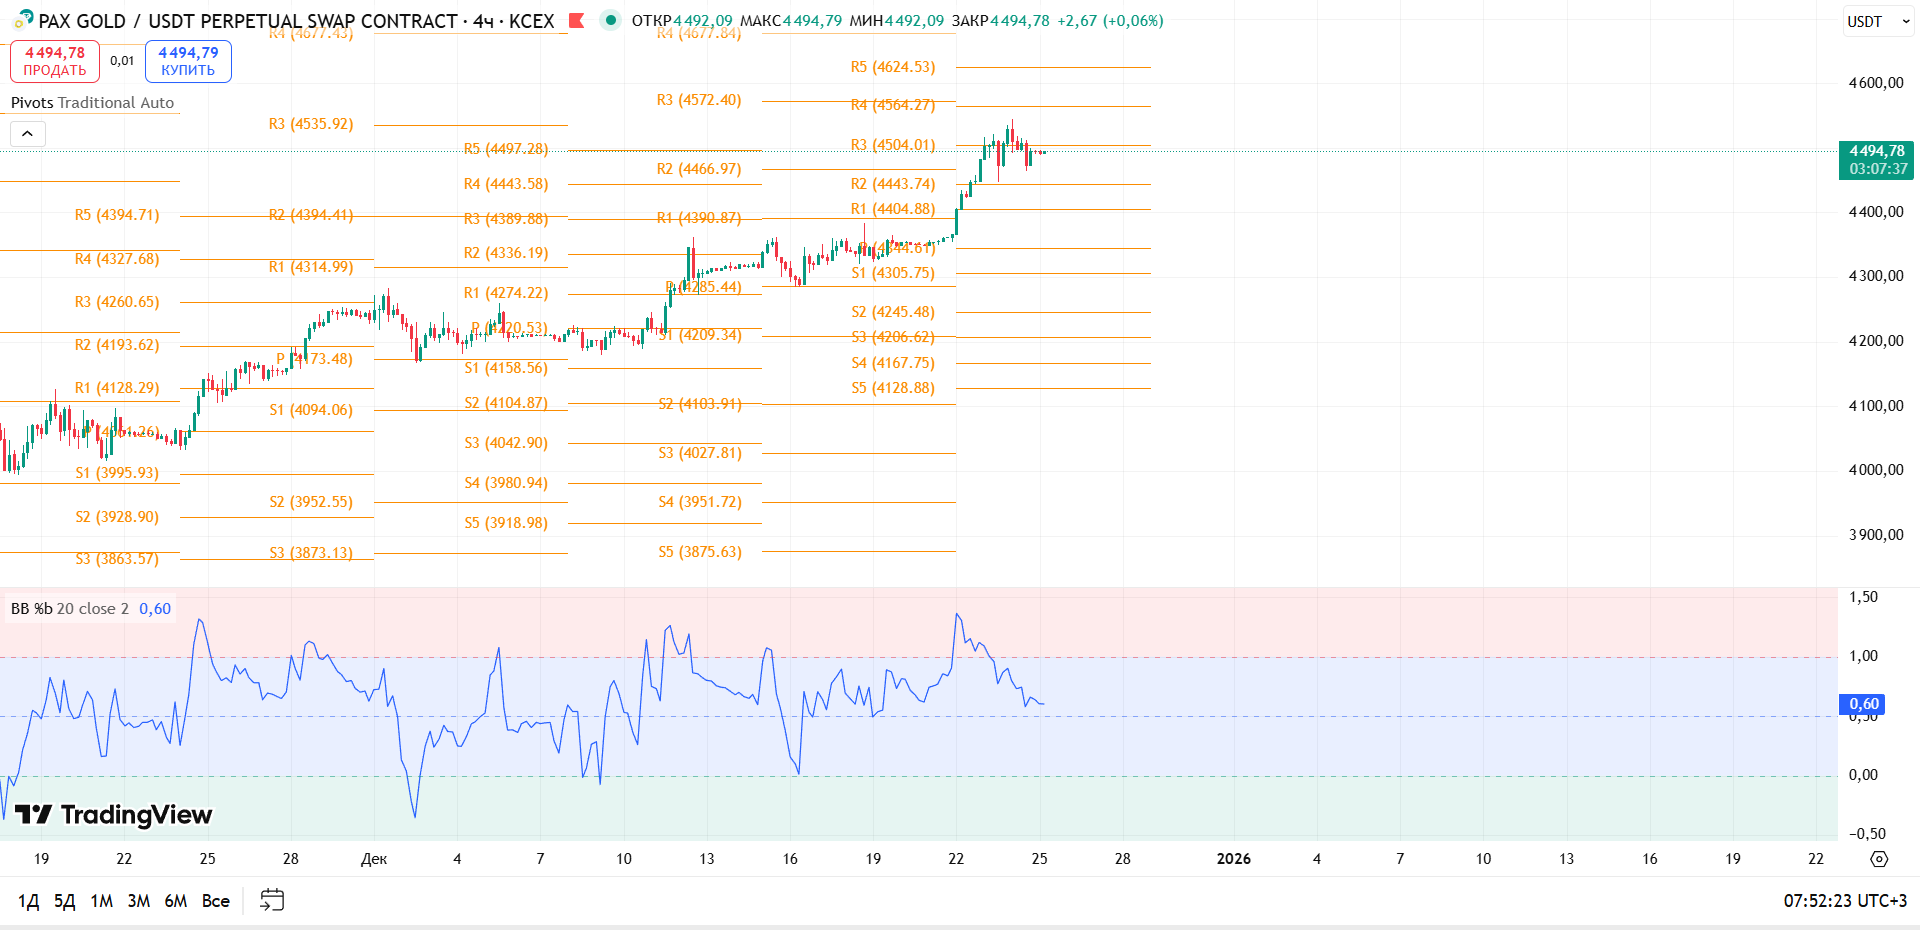This screenshot has width=1920, height=930.
Task: Click the ЗАКР 4494,78 close value
Action: [x=1001, y=21]
